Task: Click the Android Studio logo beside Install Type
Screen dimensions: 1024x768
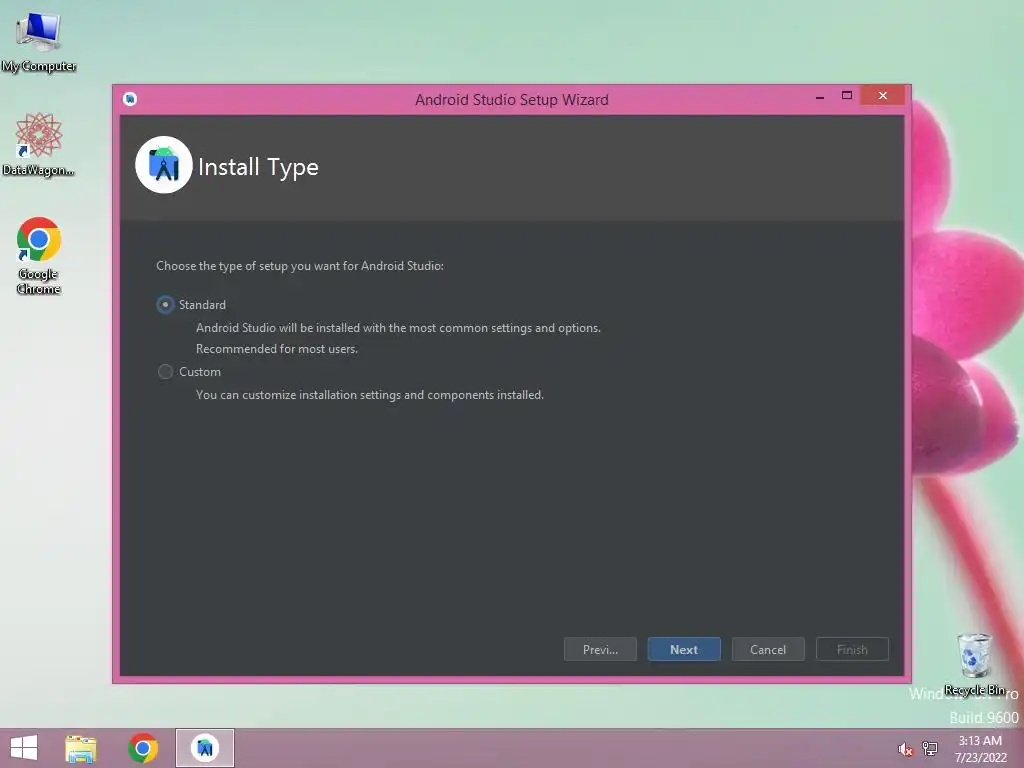Action: (164, 165)
